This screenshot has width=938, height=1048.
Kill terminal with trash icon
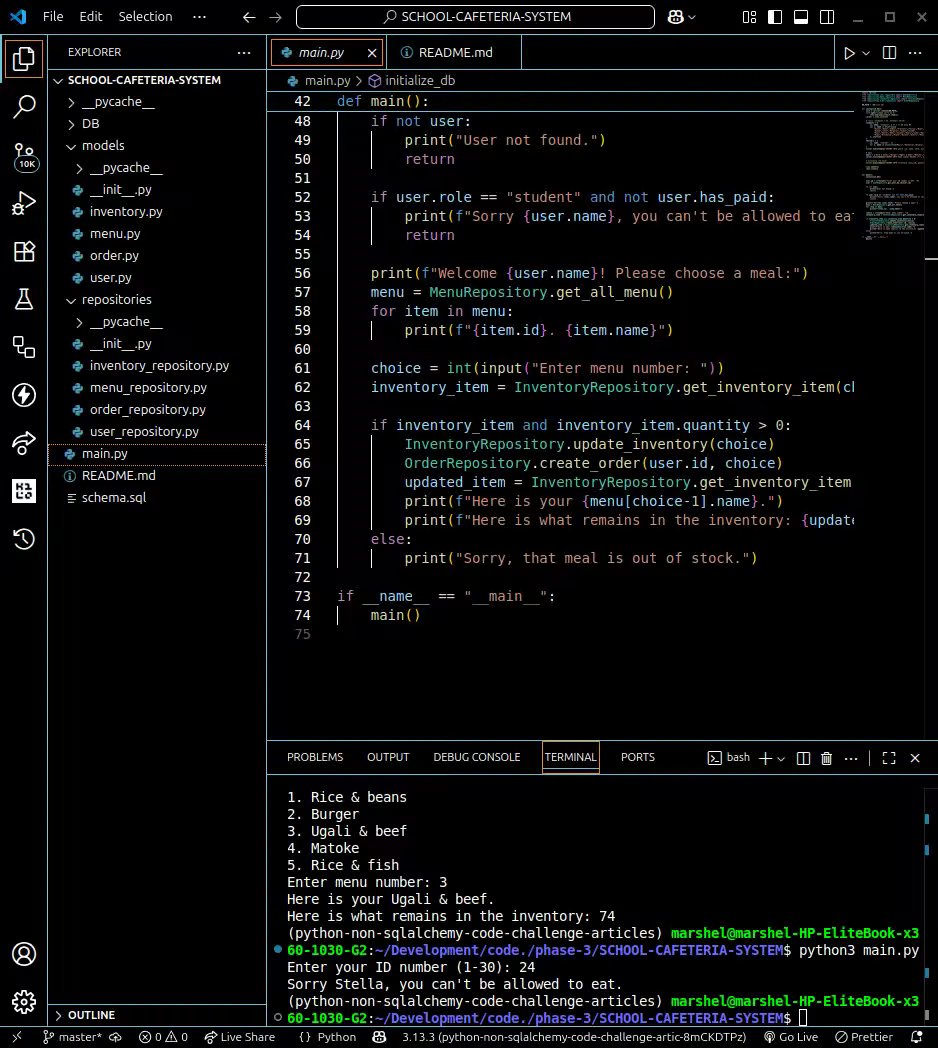[826, 758]
